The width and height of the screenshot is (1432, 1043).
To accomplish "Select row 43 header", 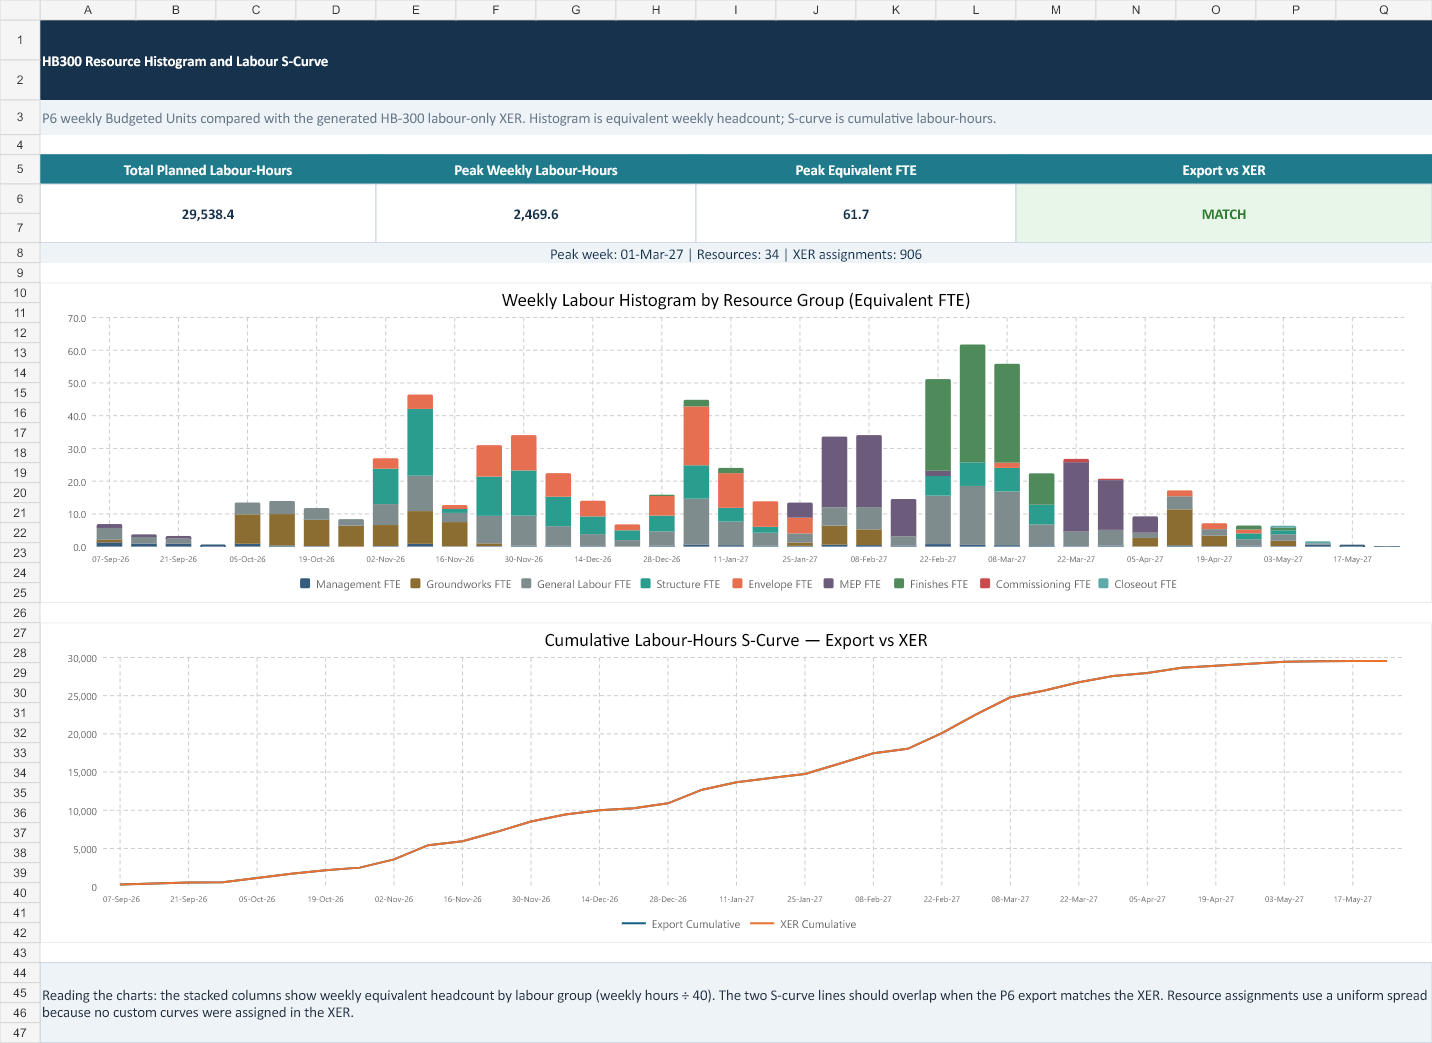I will [20, 953].
